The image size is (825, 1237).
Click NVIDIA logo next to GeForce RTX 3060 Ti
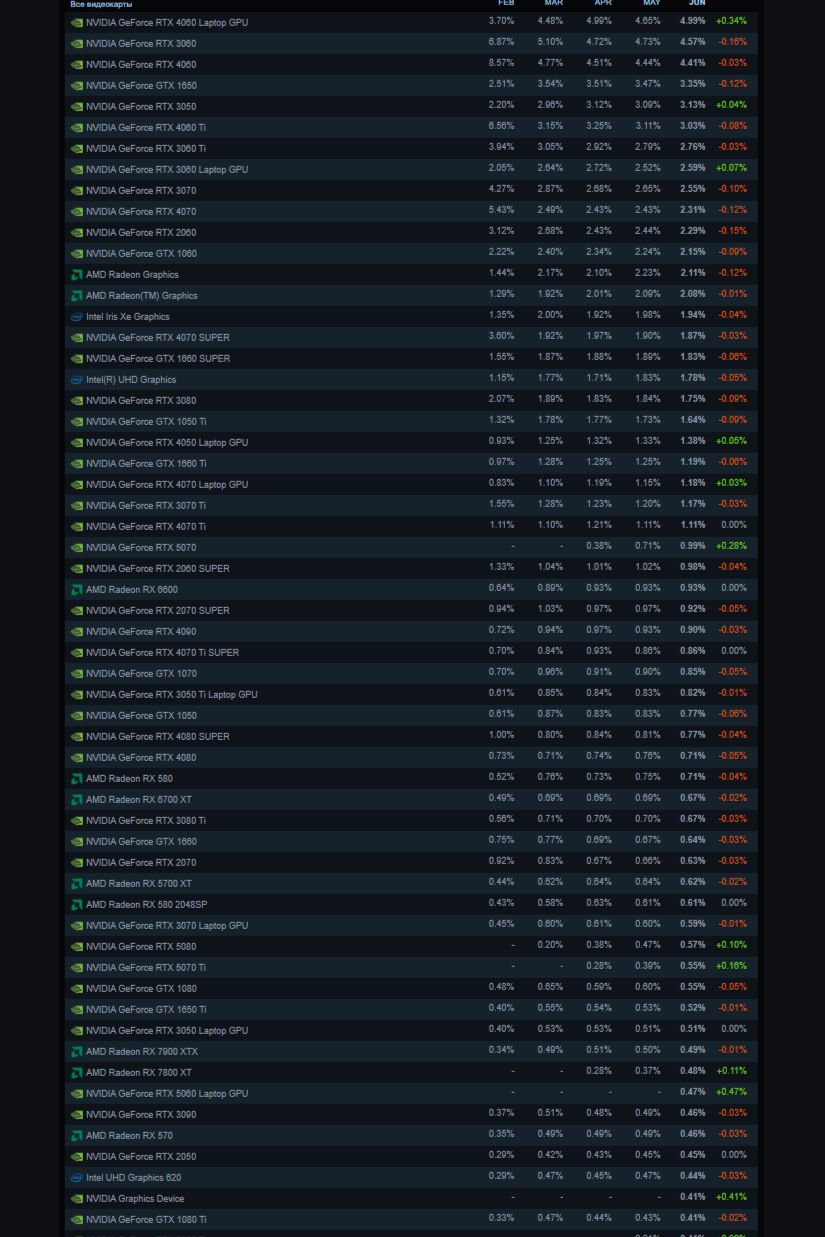pyautogui.click(x=77, y=148)
